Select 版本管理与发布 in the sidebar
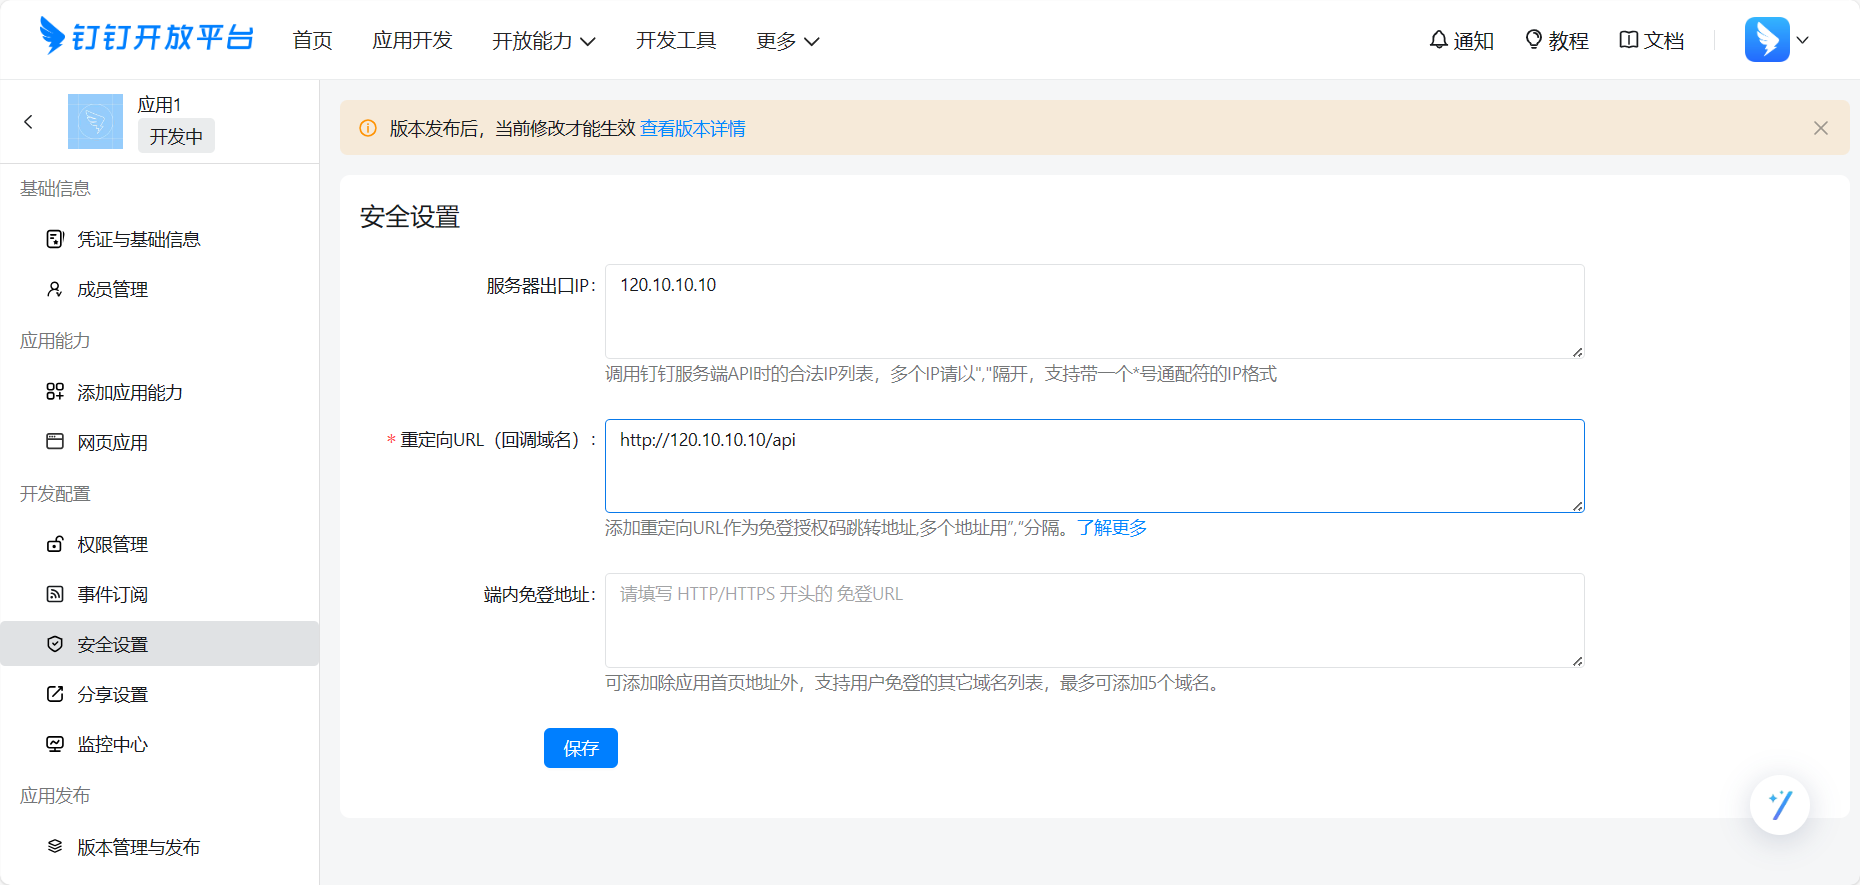The width and height of the screenshot is (1860, 885). (160, 847)
